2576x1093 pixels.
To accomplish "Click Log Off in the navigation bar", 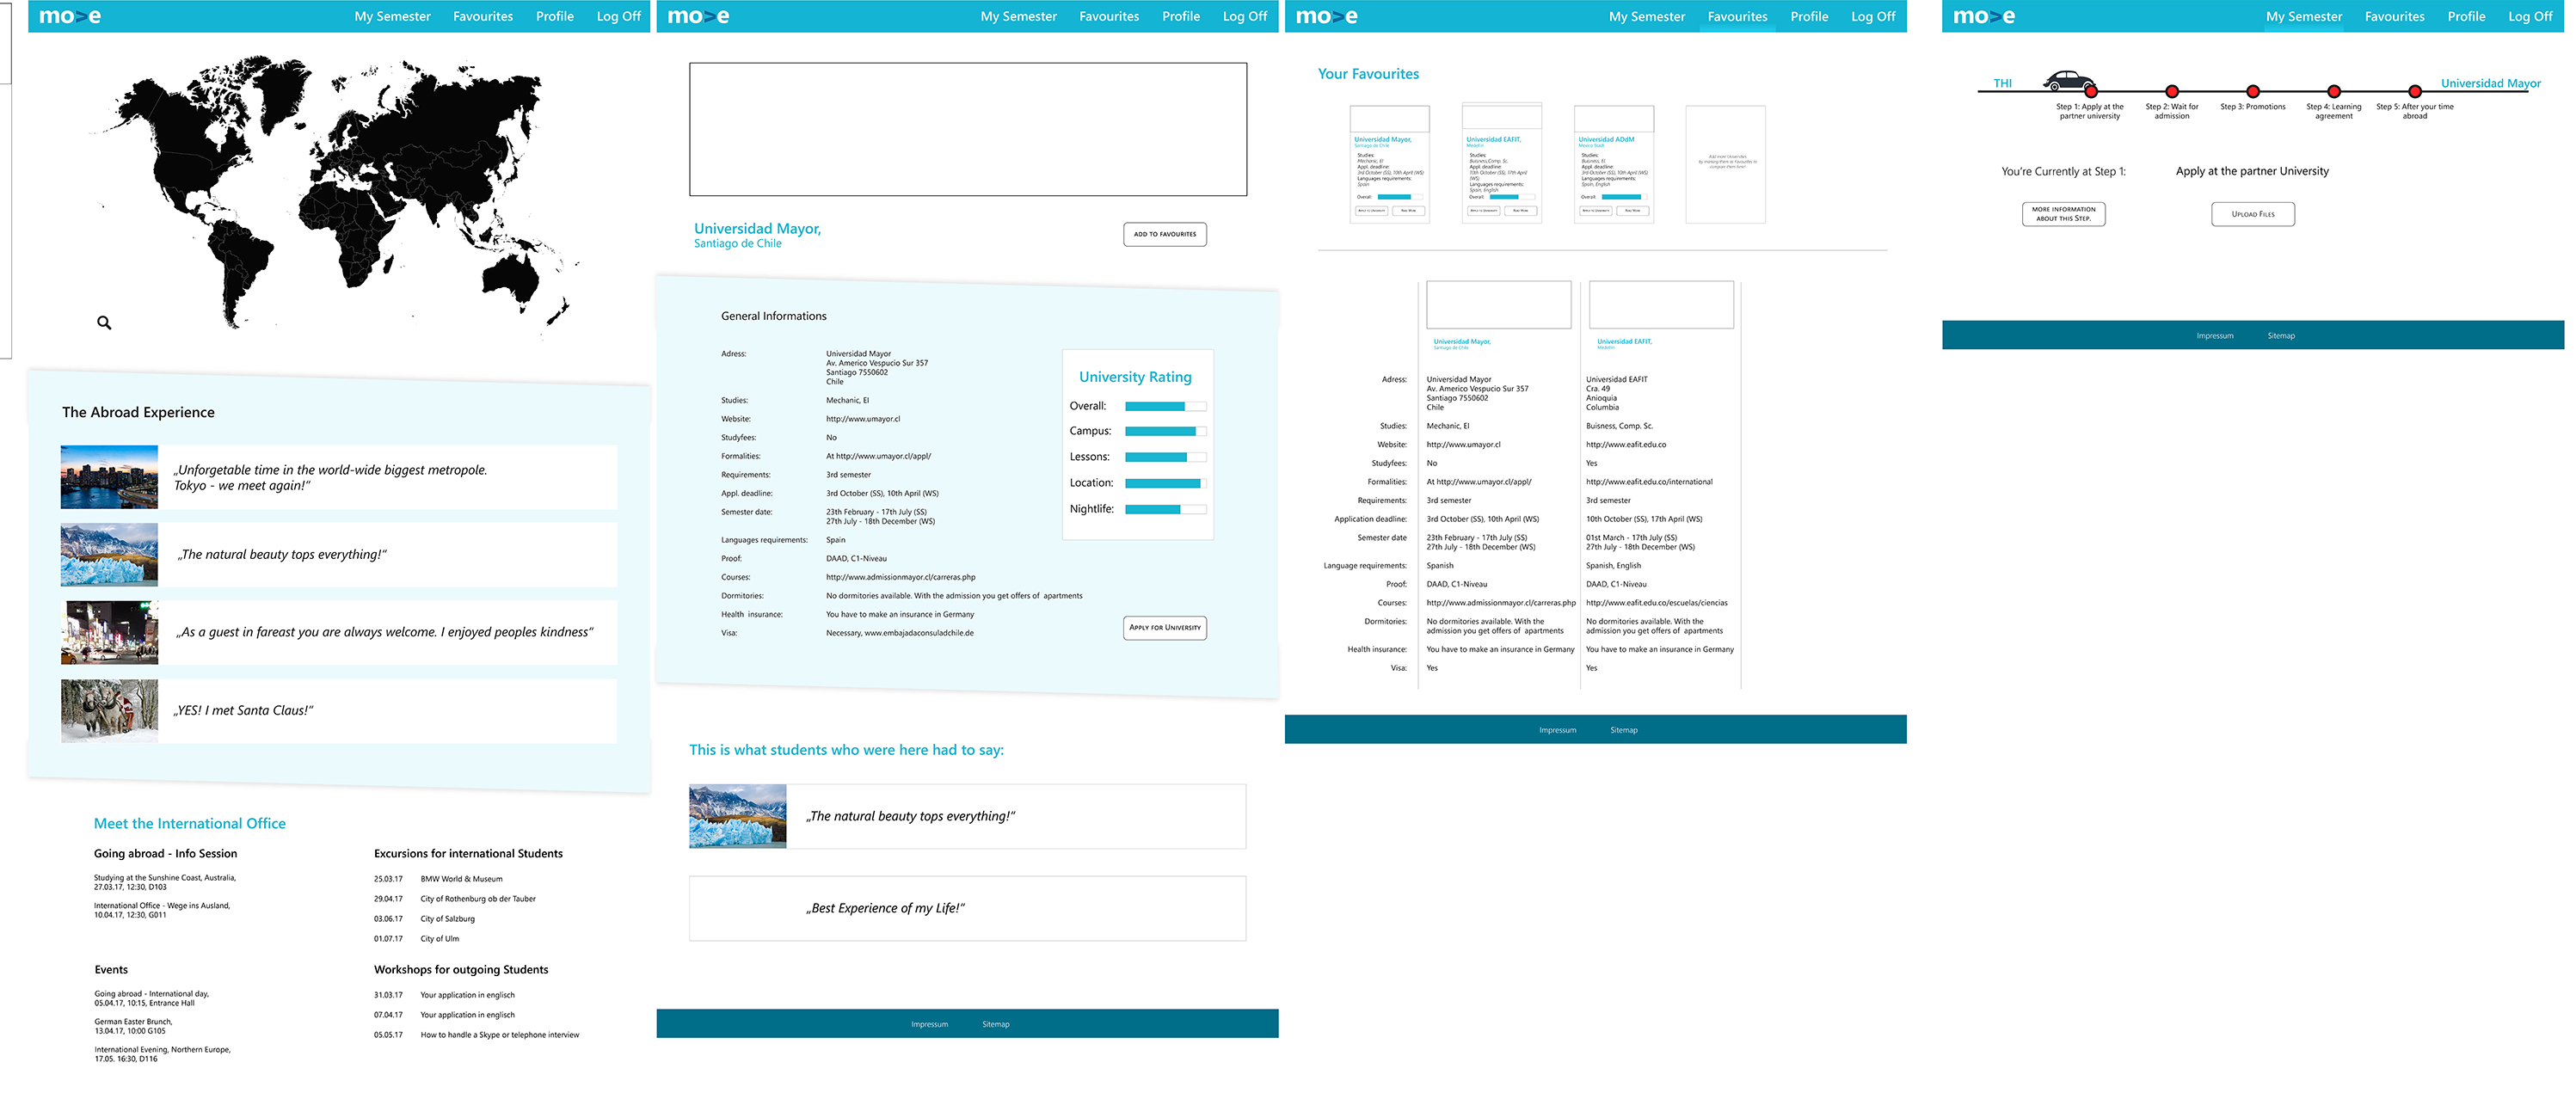I will coord(619,16).
